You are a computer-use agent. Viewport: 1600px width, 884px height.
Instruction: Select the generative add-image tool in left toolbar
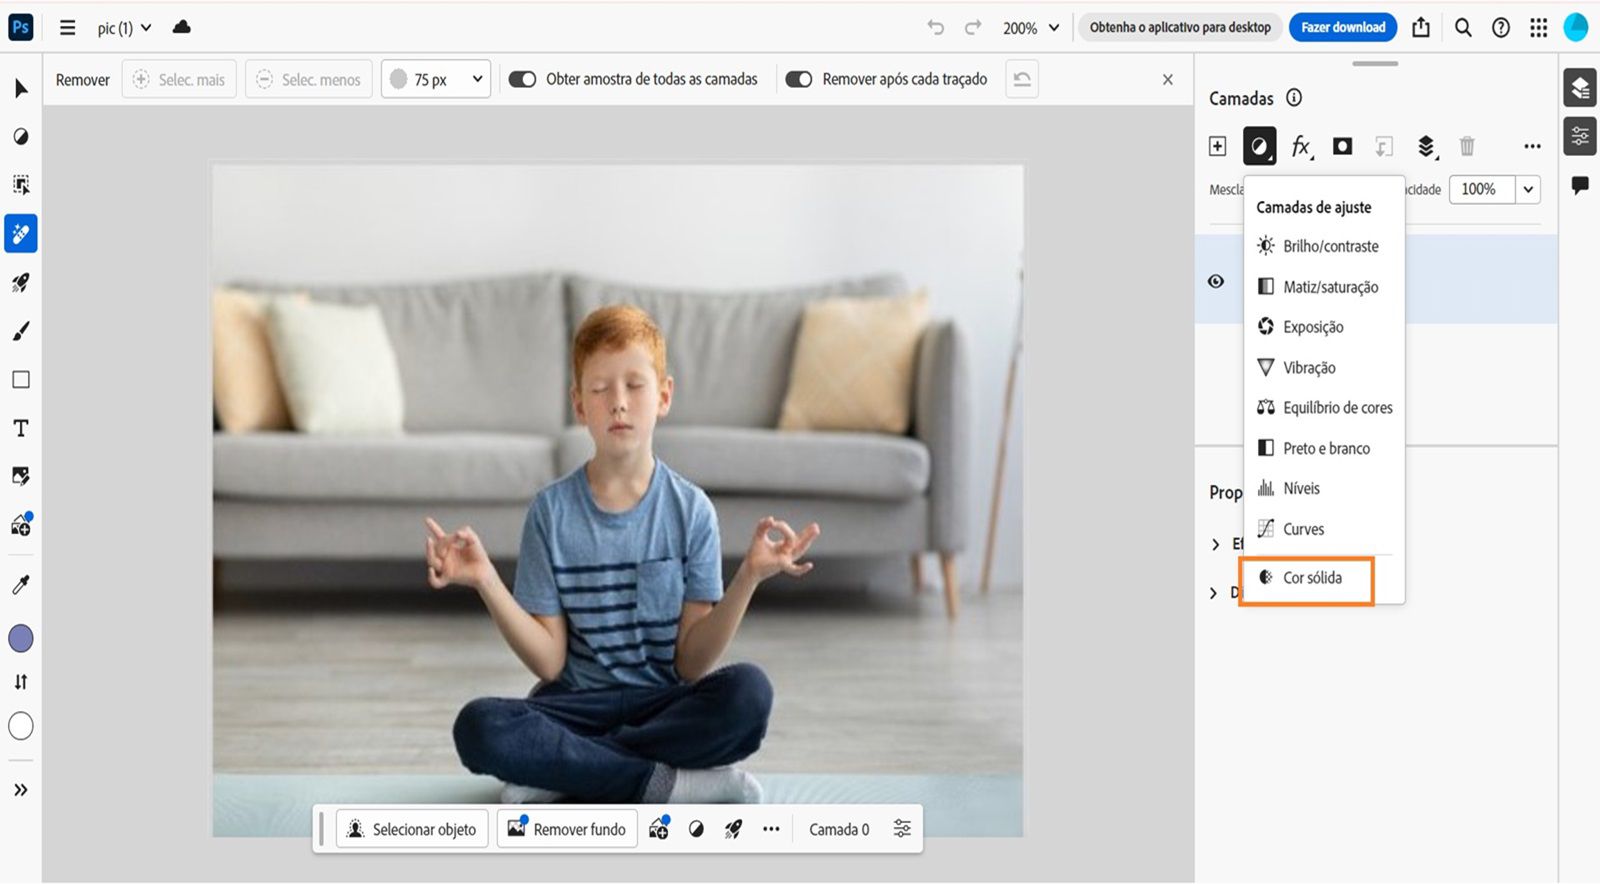pyautogui.click(x=21, y=524)
